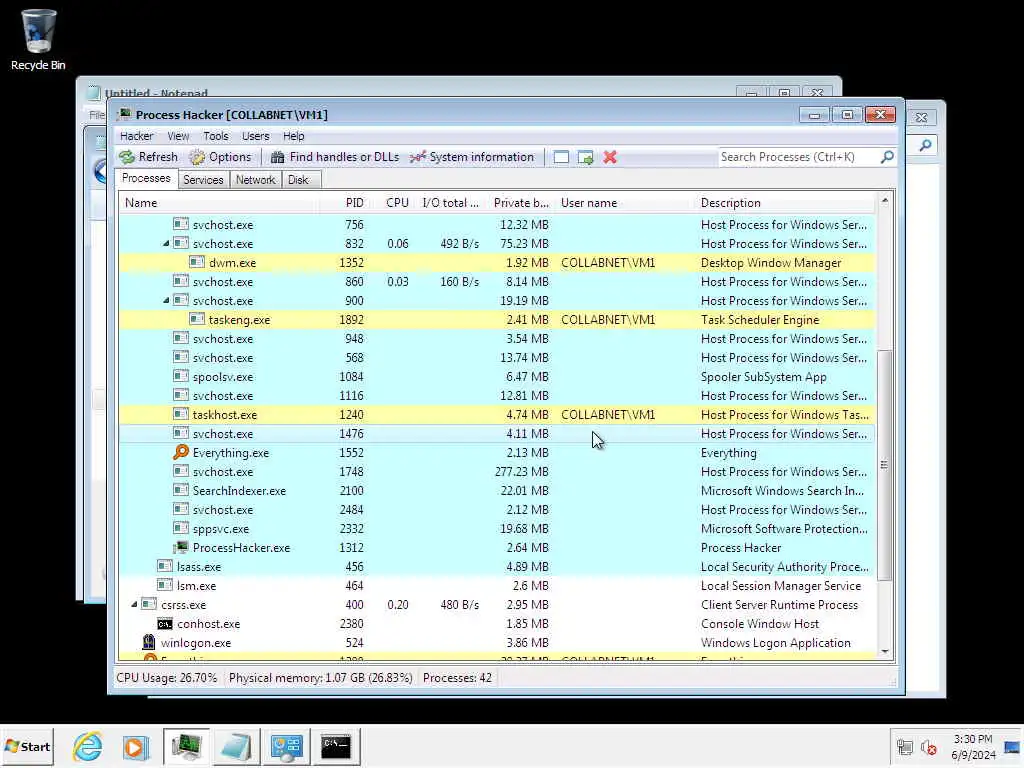
Task: Click the SearchIndexer.exe process icon
Action: tap(181, 490)
